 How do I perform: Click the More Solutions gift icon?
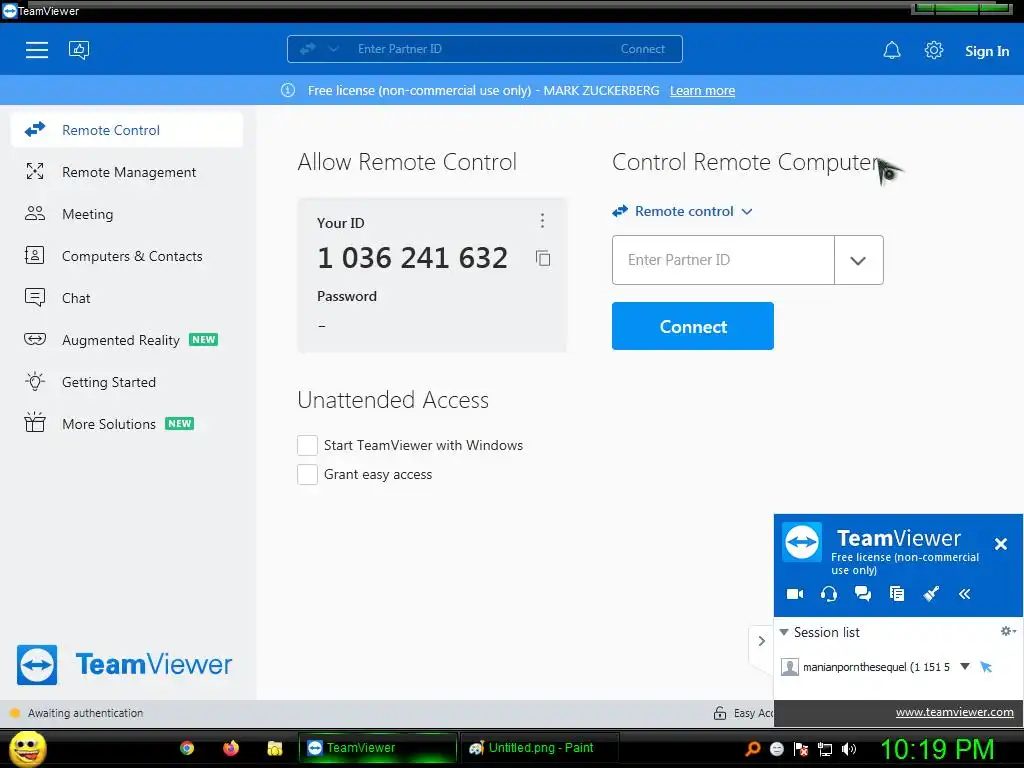(35, 423)
